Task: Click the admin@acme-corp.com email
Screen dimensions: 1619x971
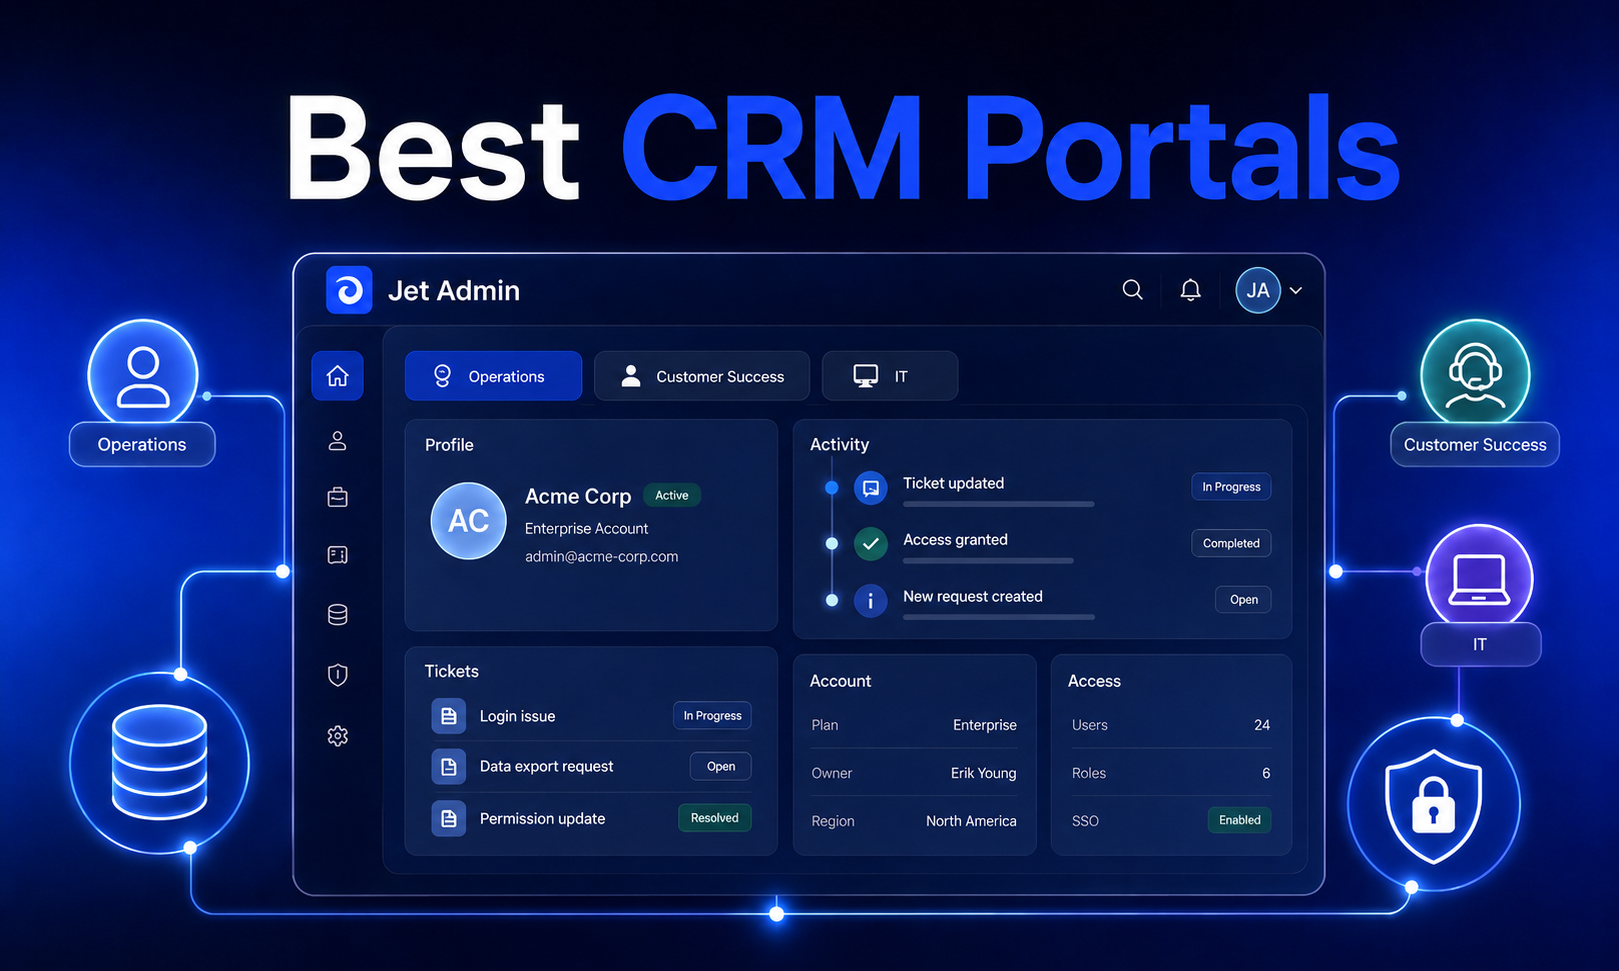Action: pyautogui.click(x=602, y=557)
